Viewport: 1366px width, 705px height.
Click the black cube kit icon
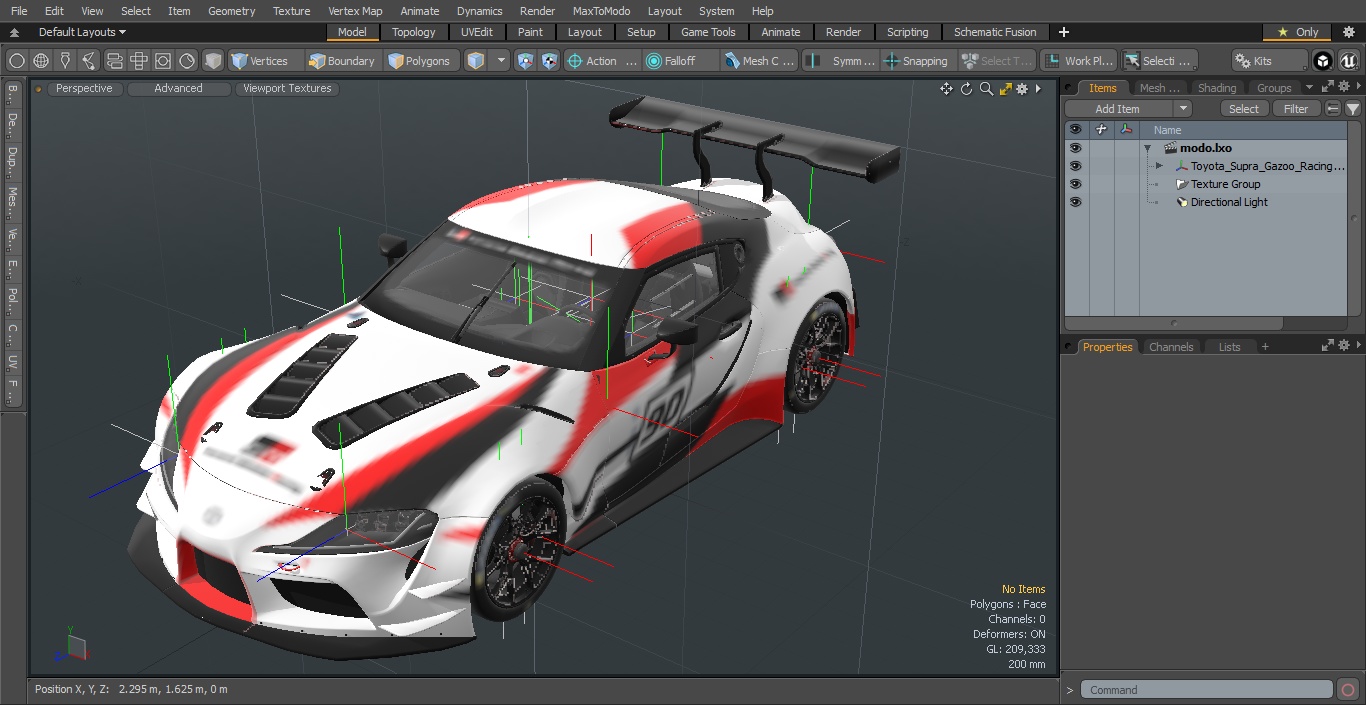coord(1323,61)
